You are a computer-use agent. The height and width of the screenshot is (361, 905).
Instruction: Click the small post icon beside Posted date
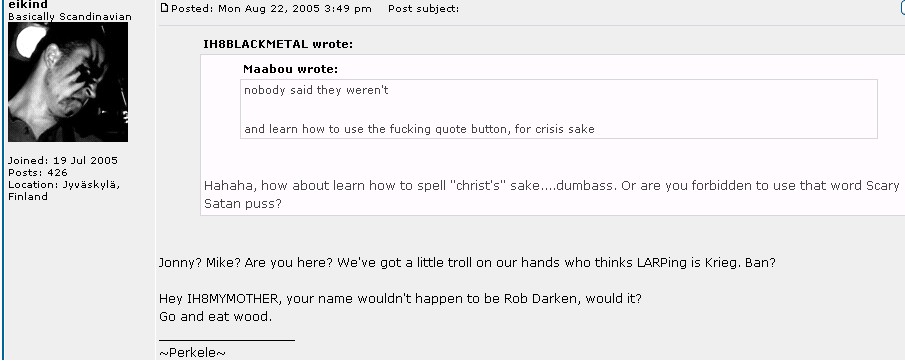pyautogui.click(x=164, y=8)
